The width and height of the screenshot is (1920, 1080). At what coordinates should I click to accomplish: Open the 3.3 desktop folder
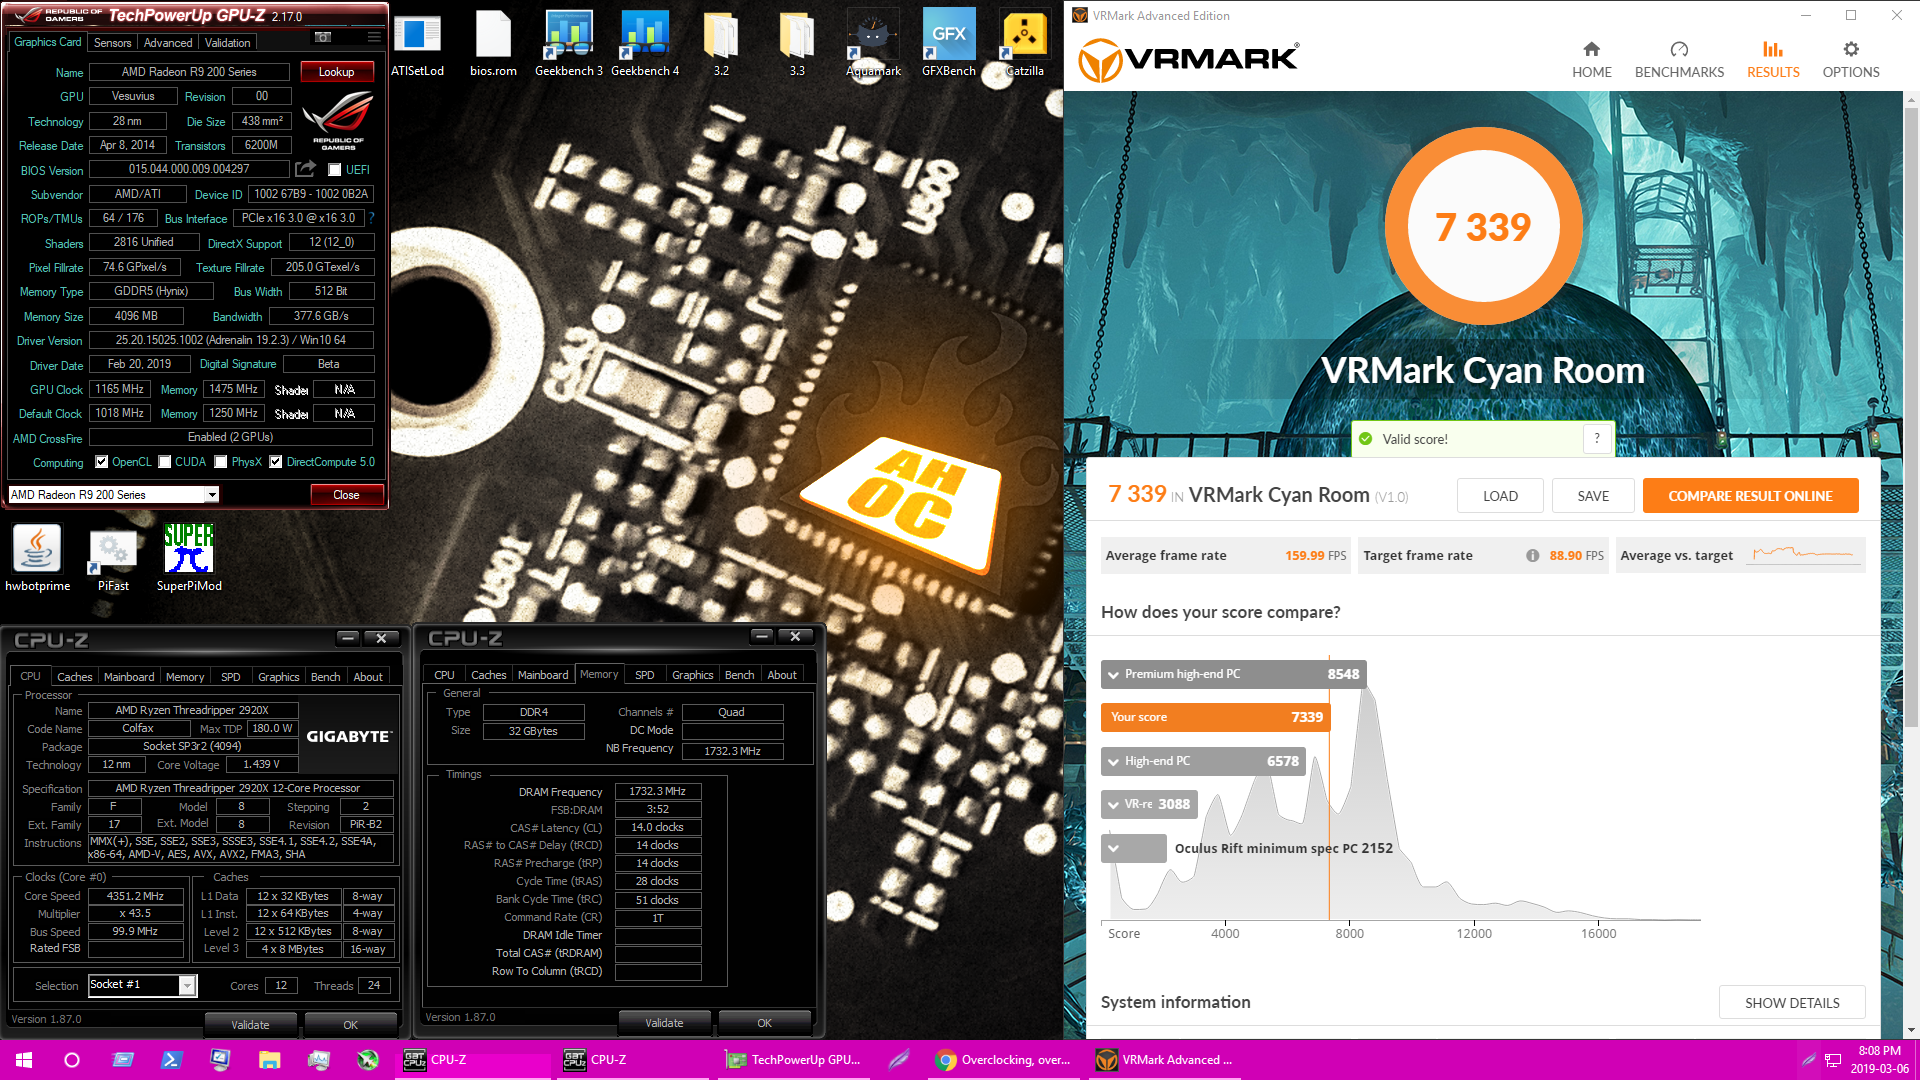coord(797,45)
